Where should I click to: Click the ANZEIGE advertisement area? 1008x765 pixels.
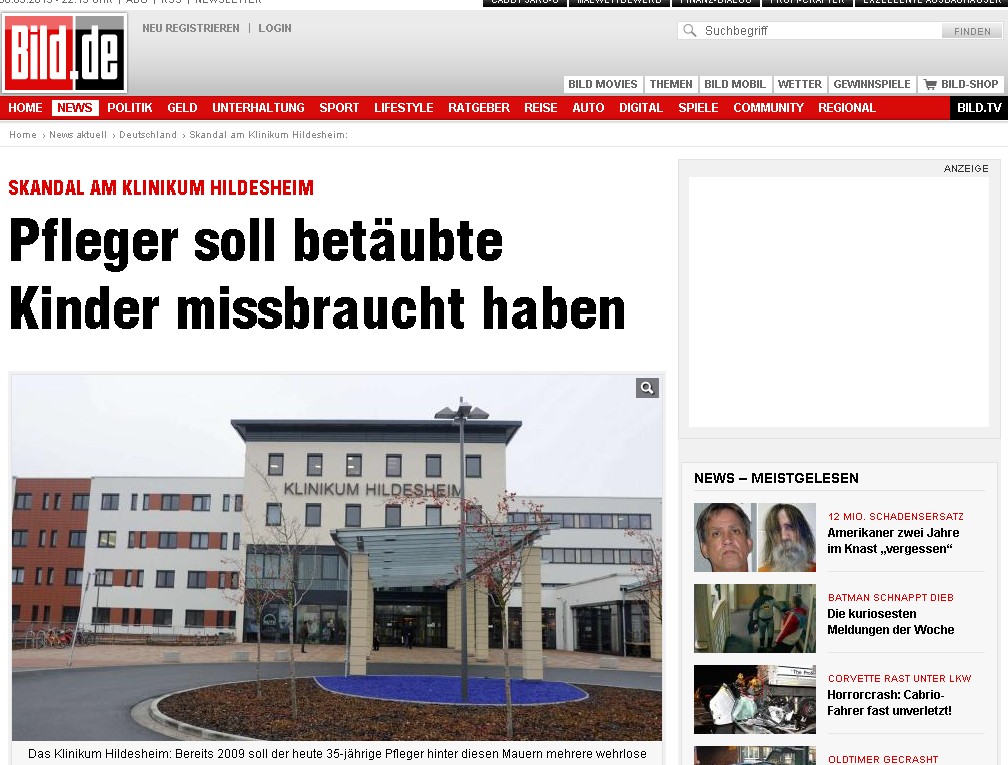pos(839,302)
